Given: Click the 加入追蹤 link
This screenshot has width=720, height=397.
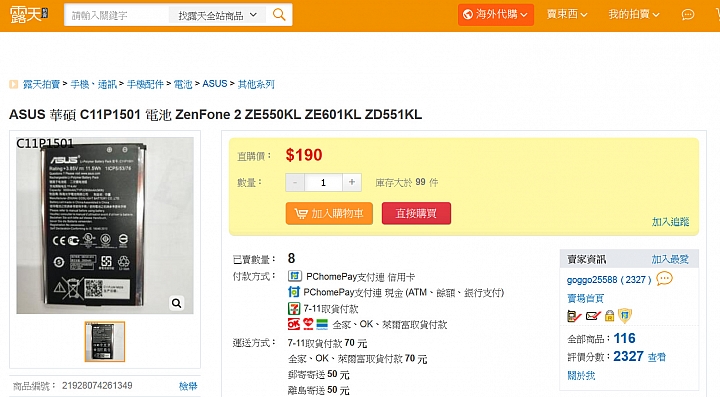Looking at the screenshot, I should pyautogui.click(x=670, y=222).
